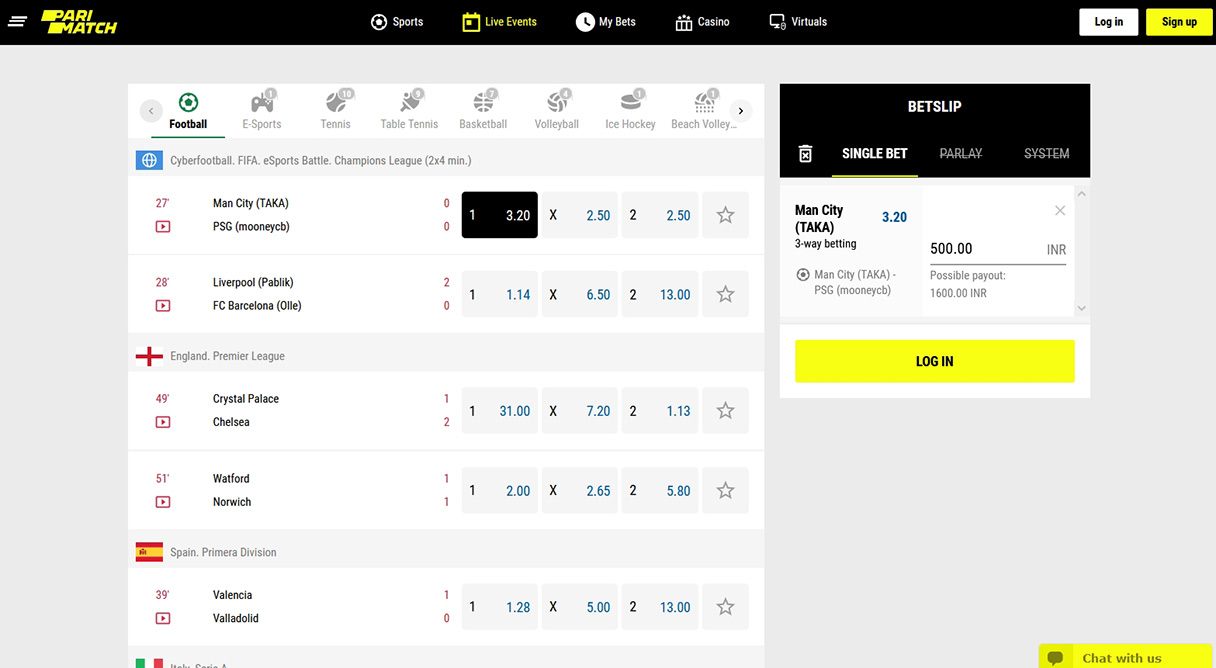Viewport: 1216px width, 668px height.
Task: Edit the 500.00 stake amount field
Action: coord(998,249)
